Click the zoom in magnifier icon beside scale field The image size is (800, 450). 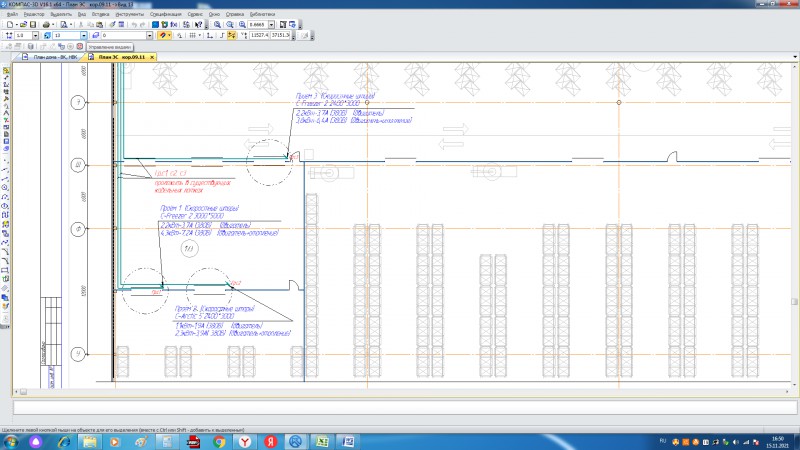242,24
